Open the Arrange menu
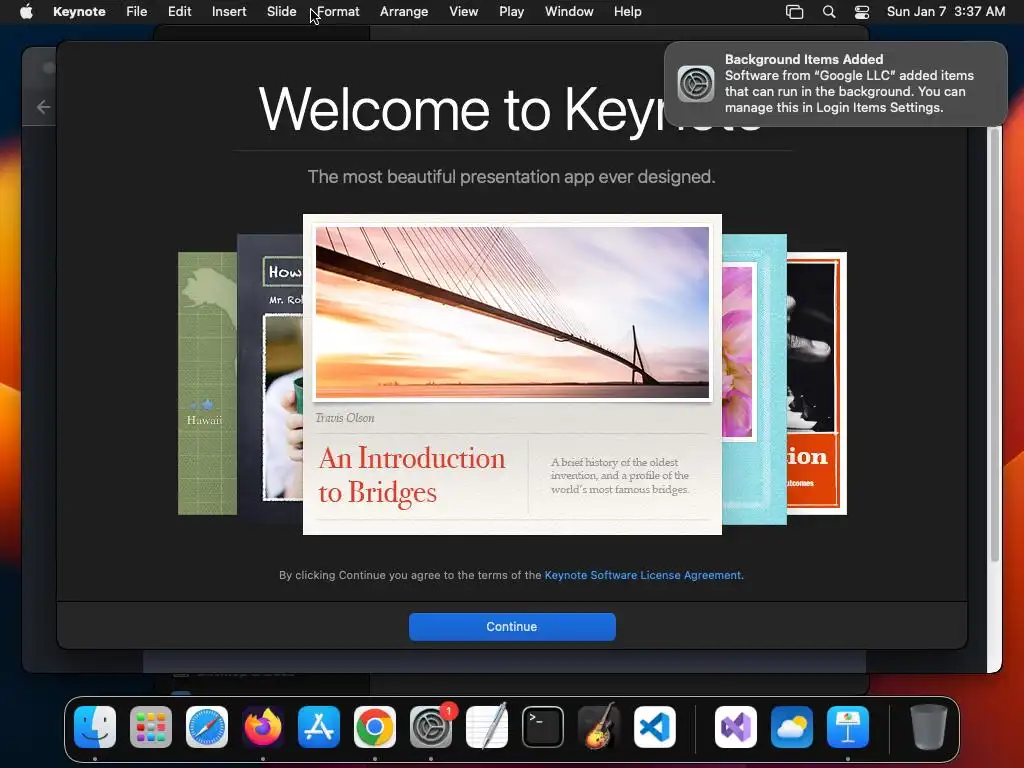1024x768 pixels. click(x=404, y=12)
